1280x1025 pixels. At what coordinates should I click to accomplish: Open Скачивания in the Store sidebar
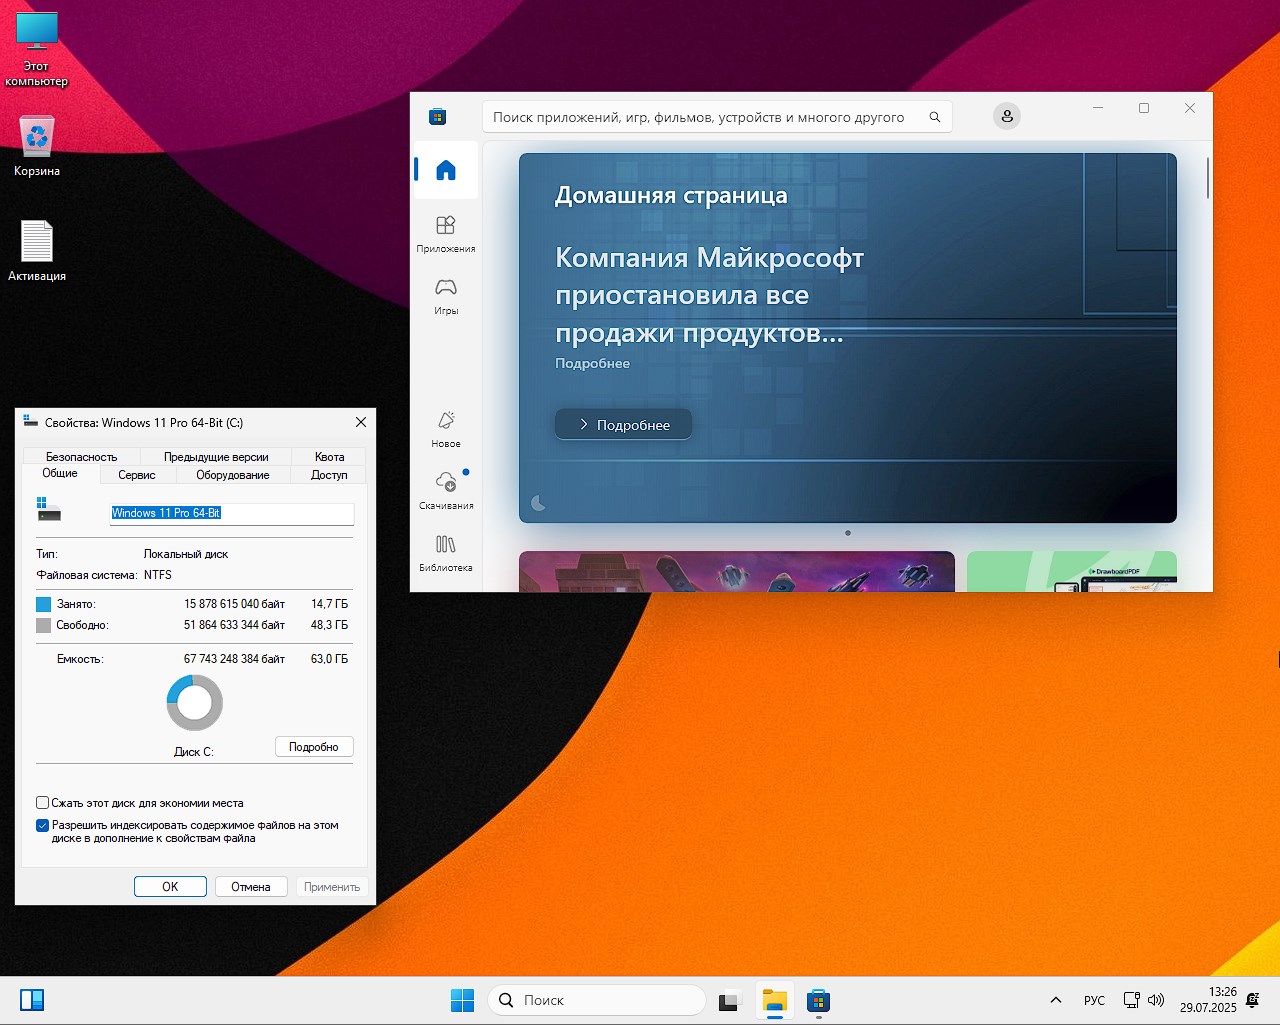446,491
